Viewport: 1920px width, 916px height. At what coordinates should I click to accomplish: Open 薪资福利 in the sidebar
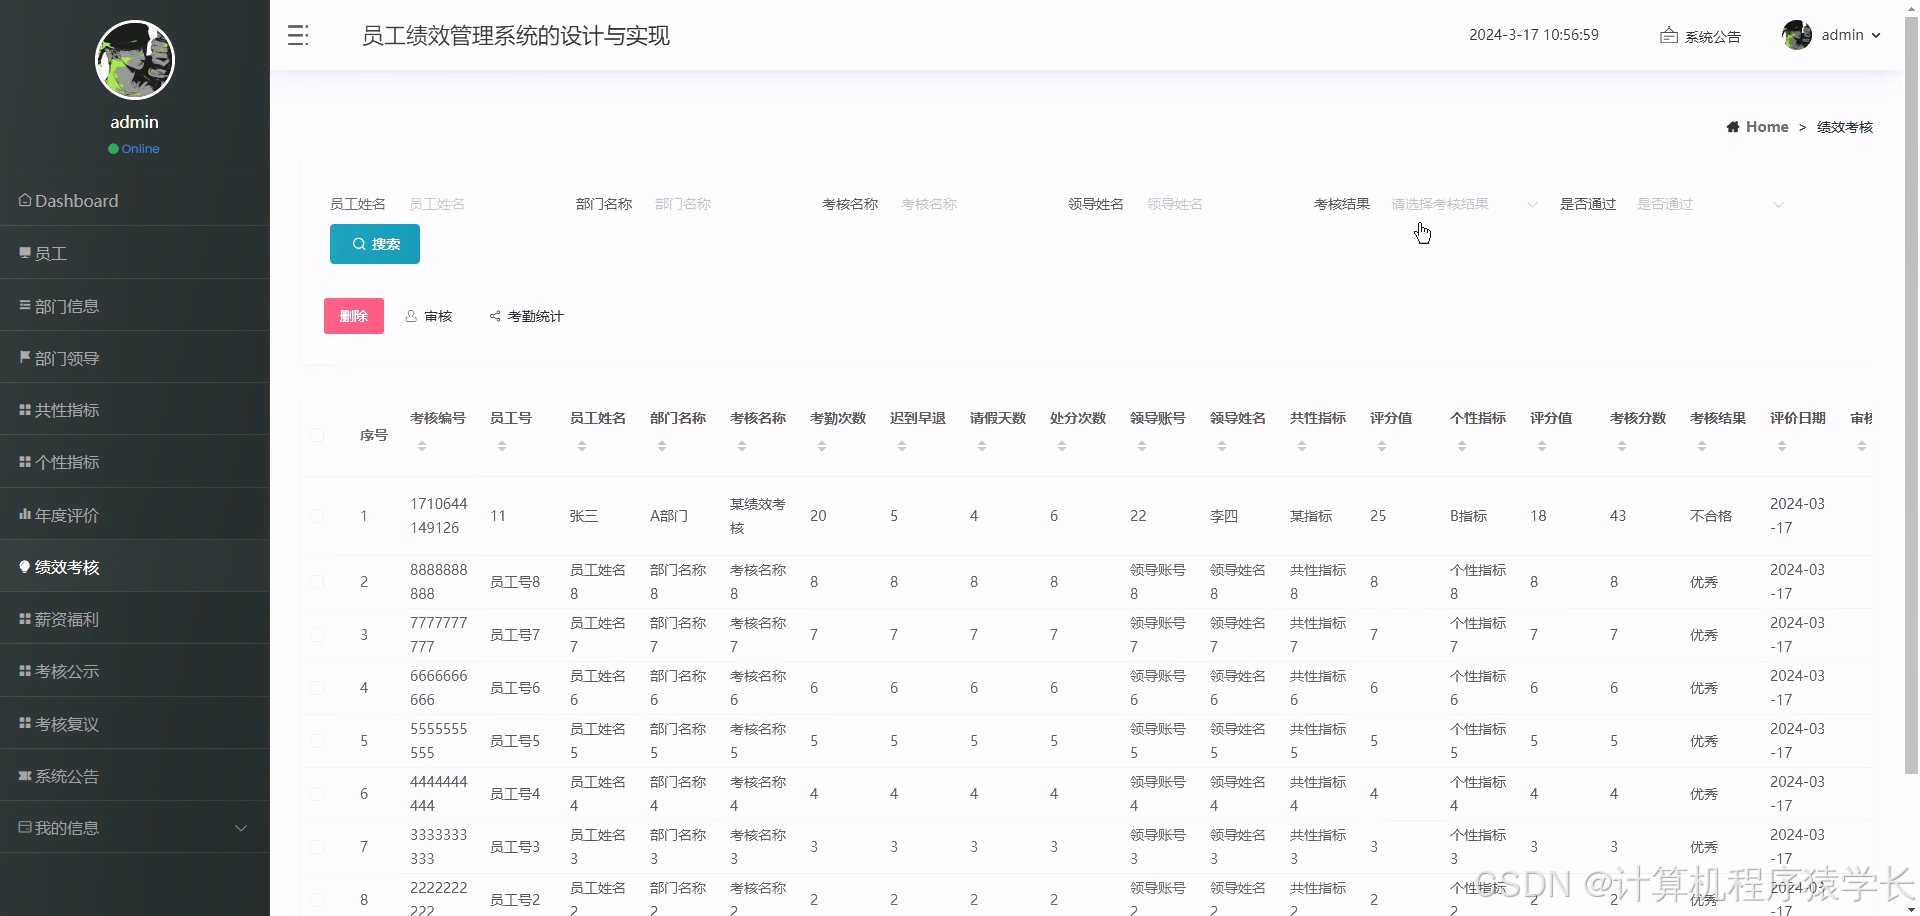coord(135,619)
